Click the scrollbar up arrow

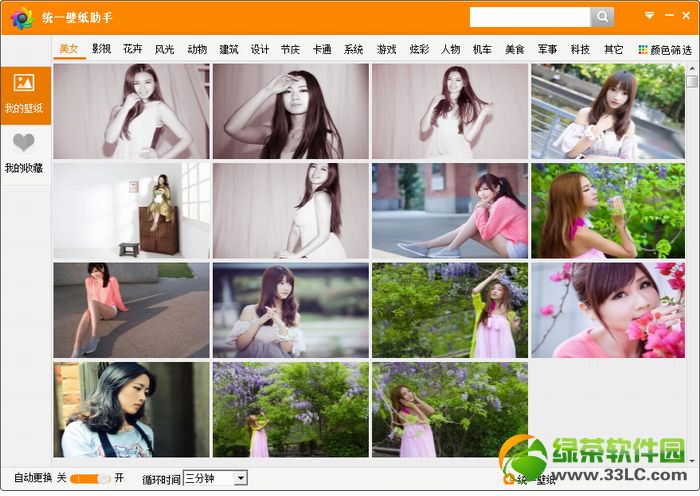tap(692, 69)
